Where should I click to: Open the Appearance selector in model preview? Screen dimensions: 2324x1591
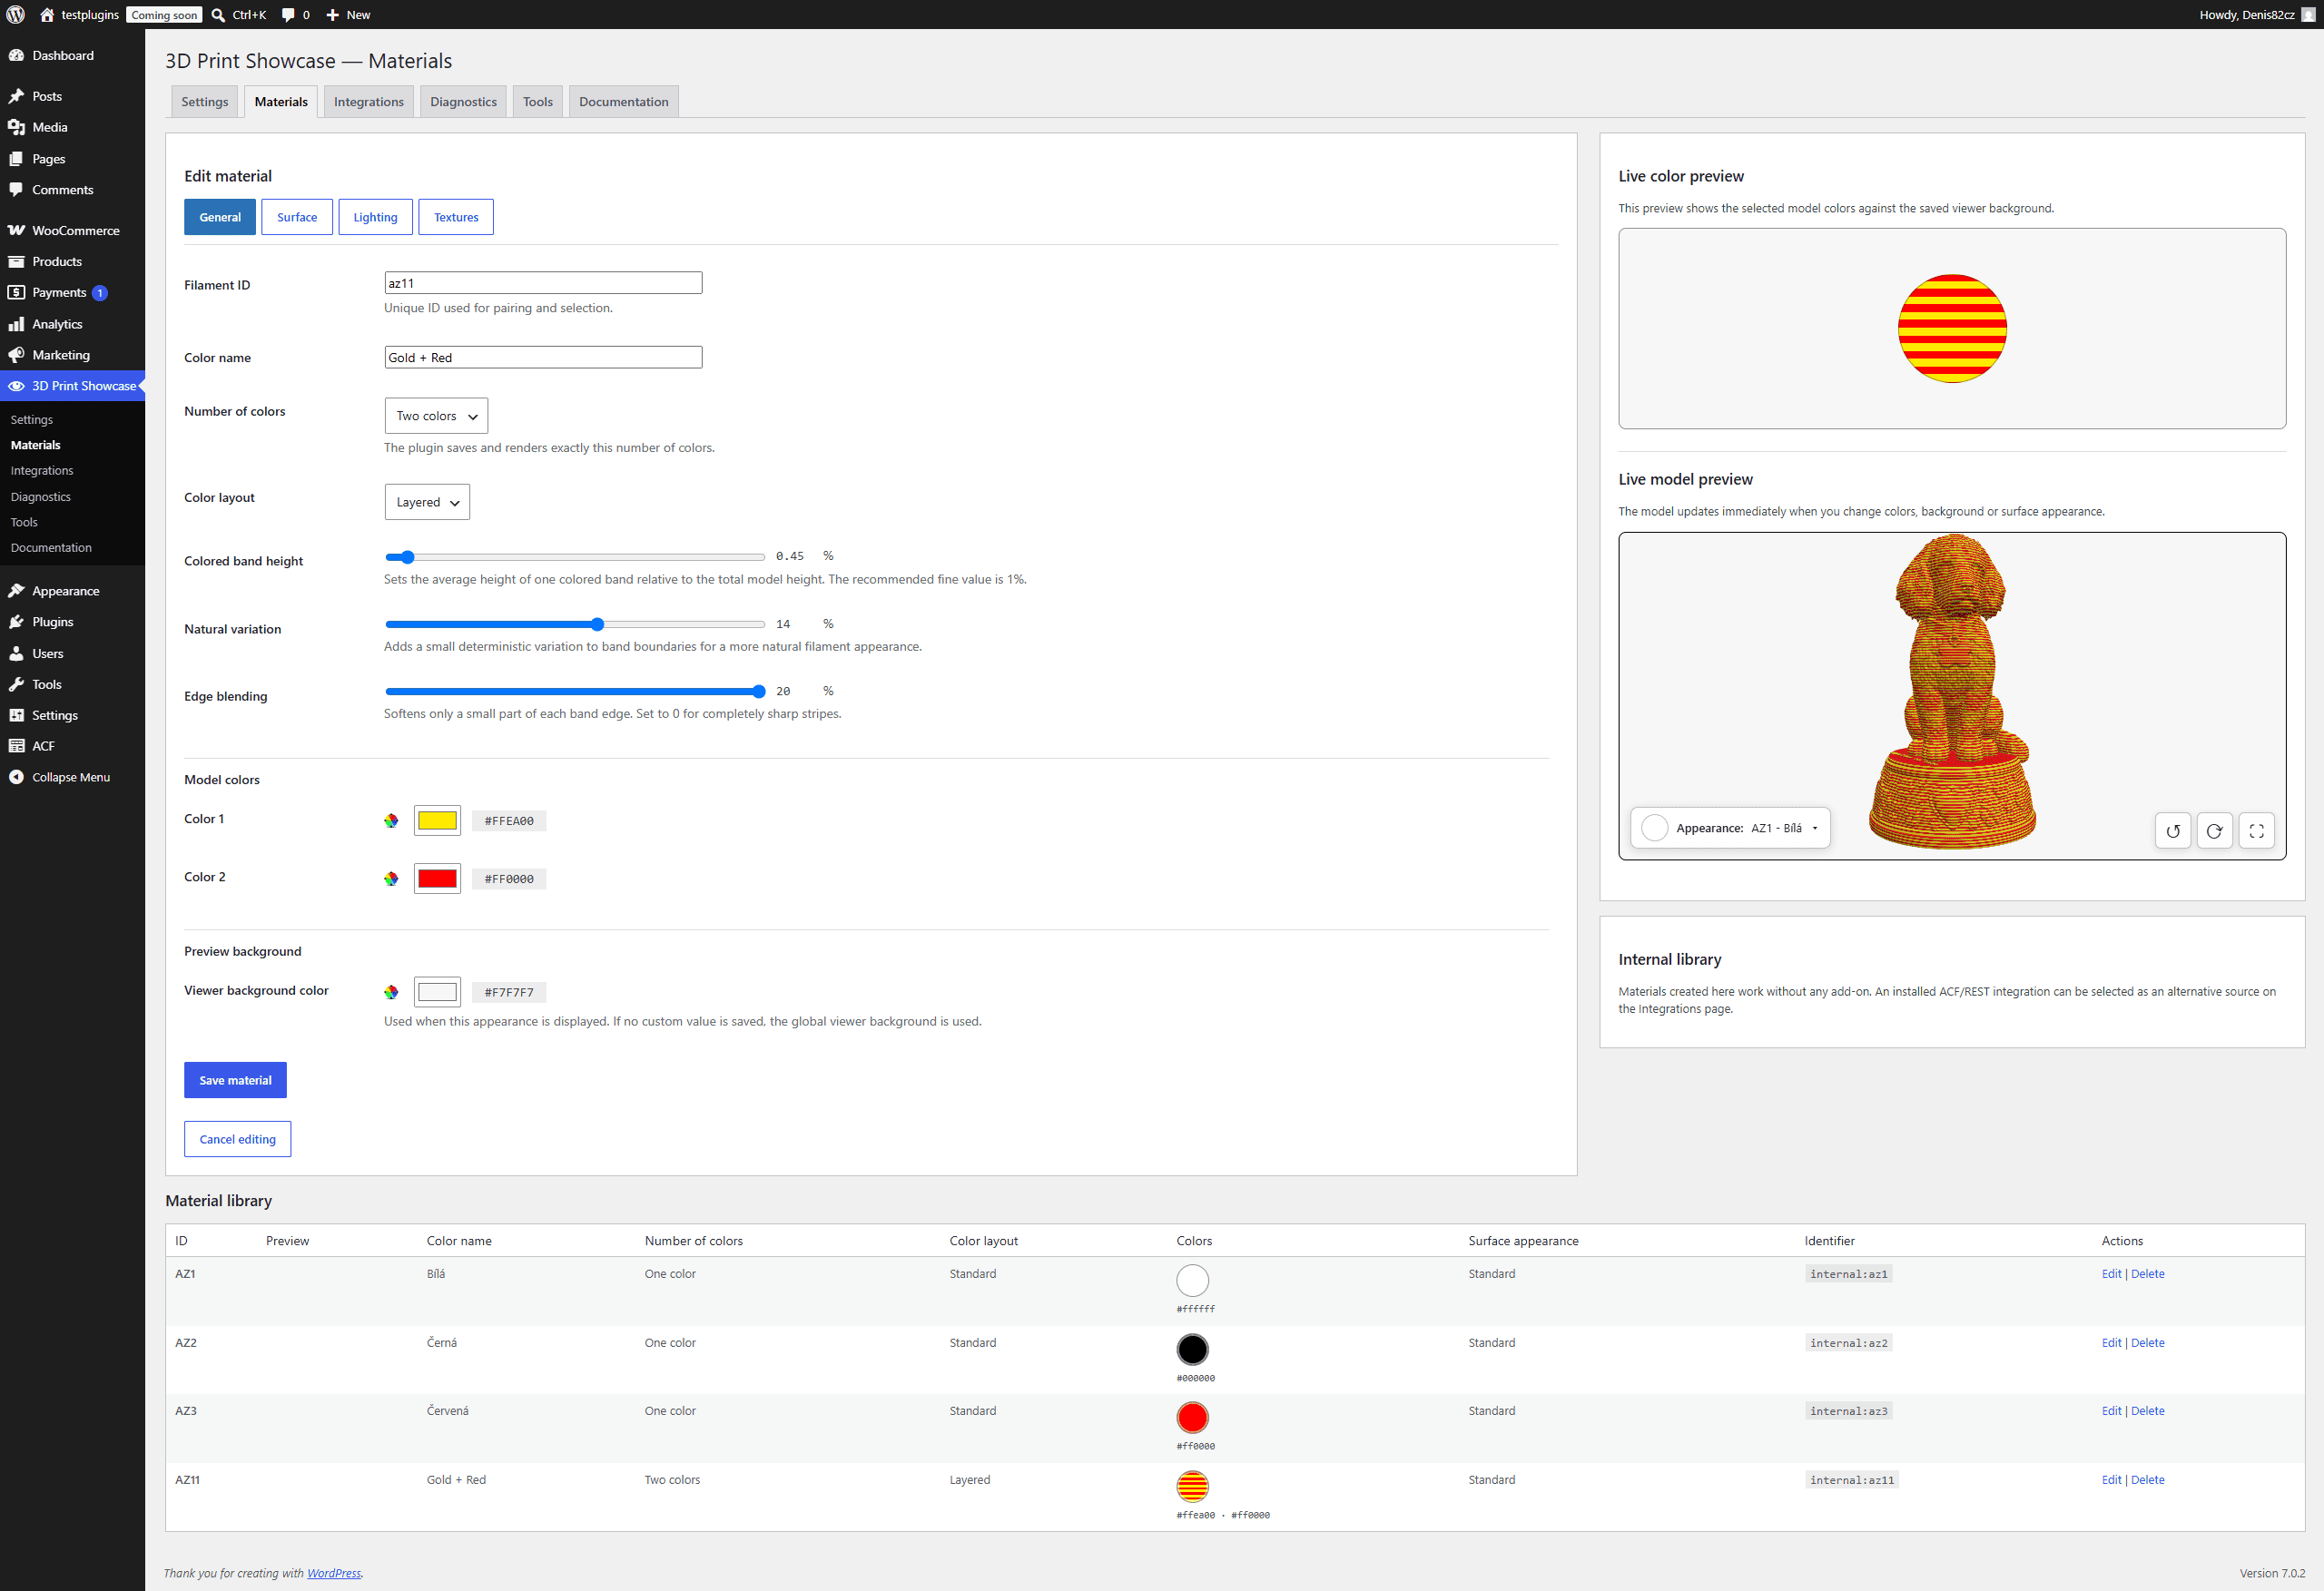tap(1731, 828)
